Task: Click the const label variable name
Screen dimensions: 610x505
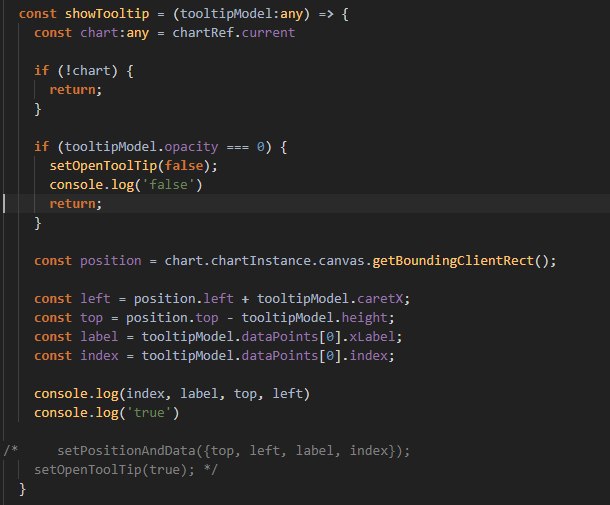Action: coord(99,337)
